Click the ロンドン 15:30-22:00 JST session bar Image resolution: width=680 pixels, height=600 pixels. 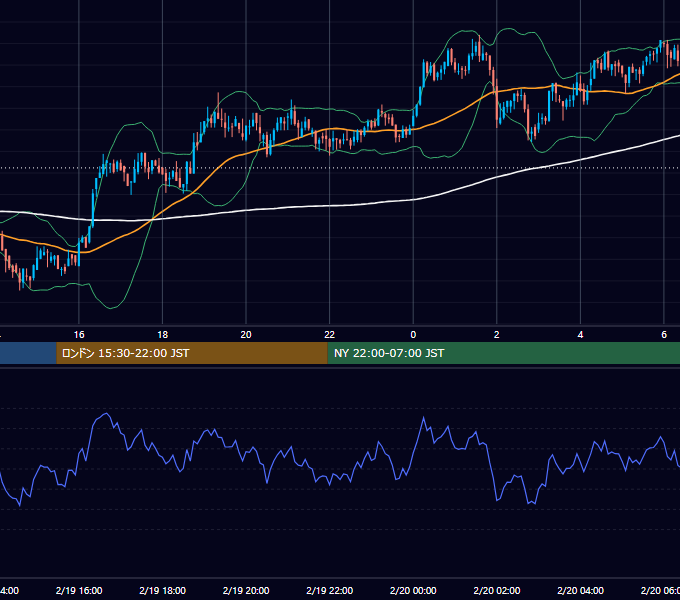[192, 353]
